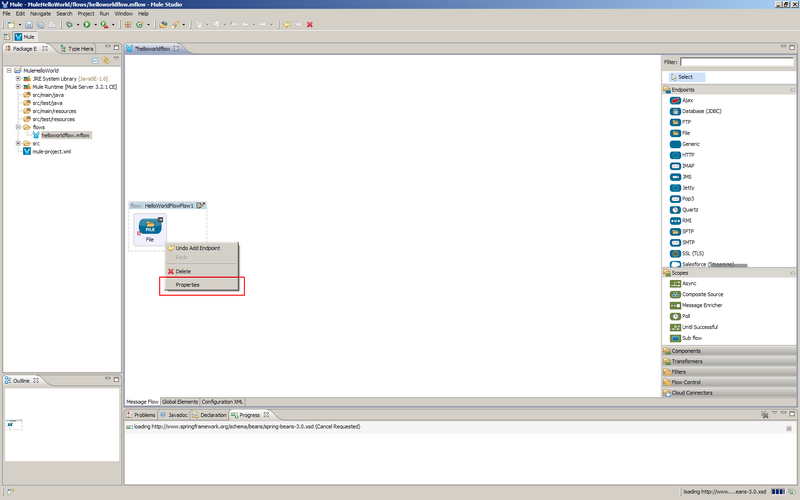
Task: Select the JMS endpoint
Action: click(x=681, y=177)
